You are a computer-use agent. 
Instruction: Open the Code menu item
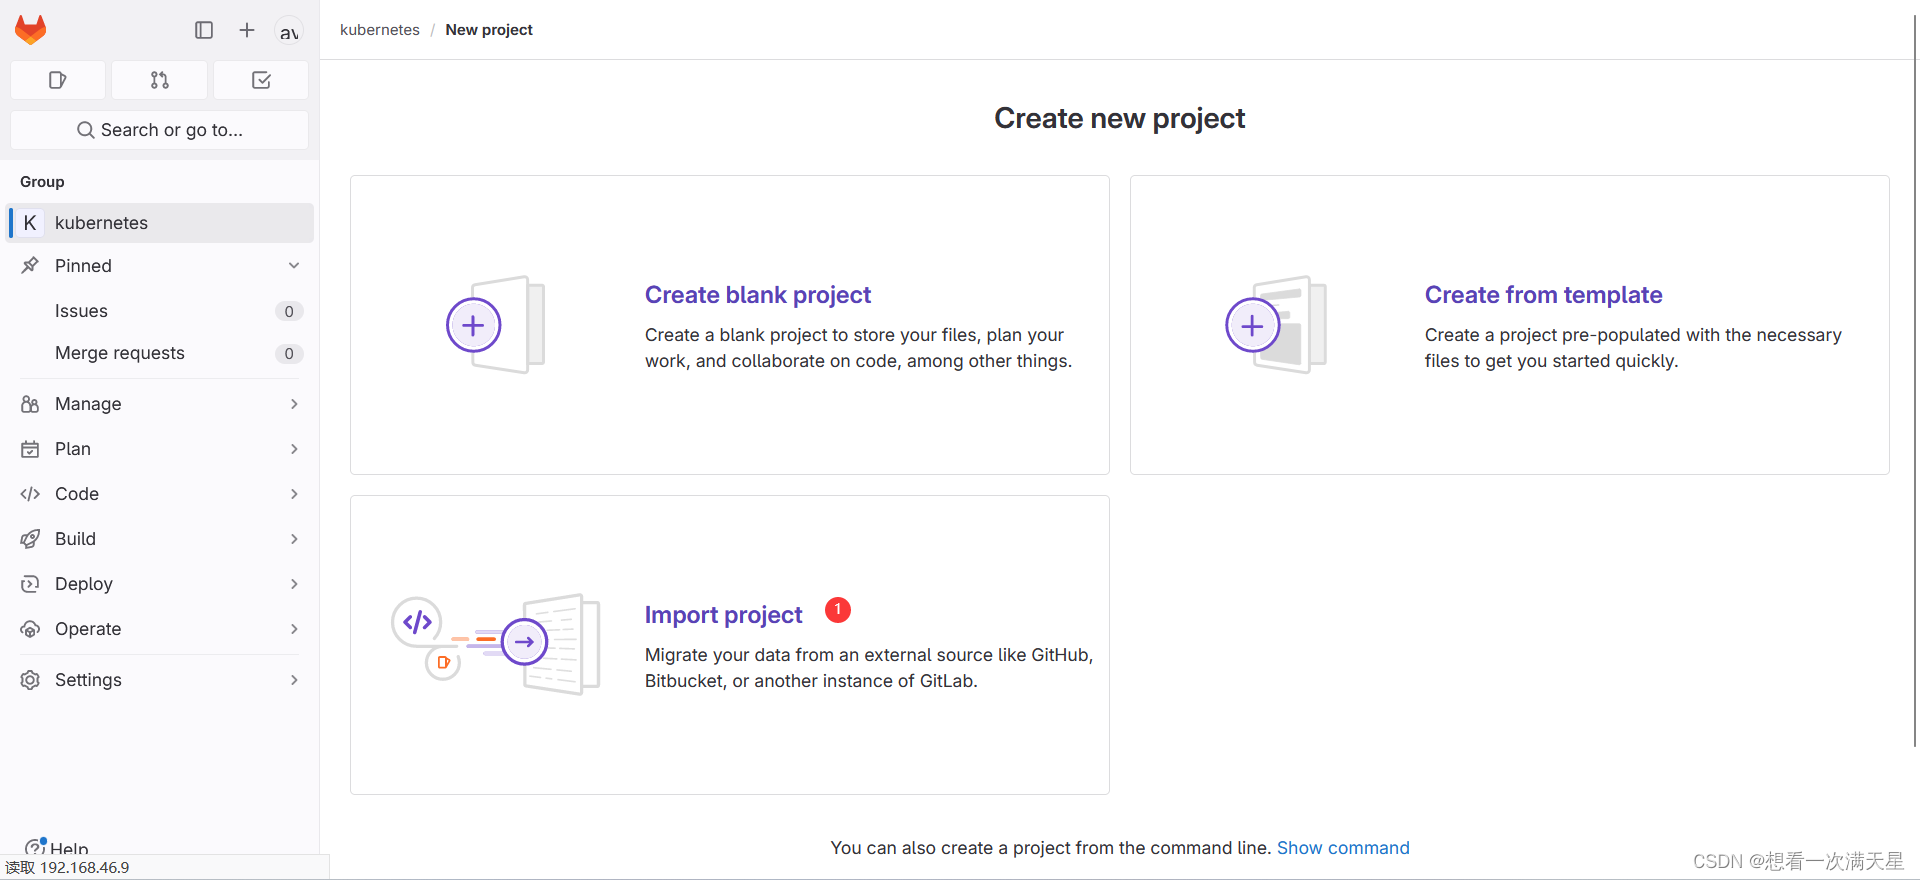coord(160,494)
